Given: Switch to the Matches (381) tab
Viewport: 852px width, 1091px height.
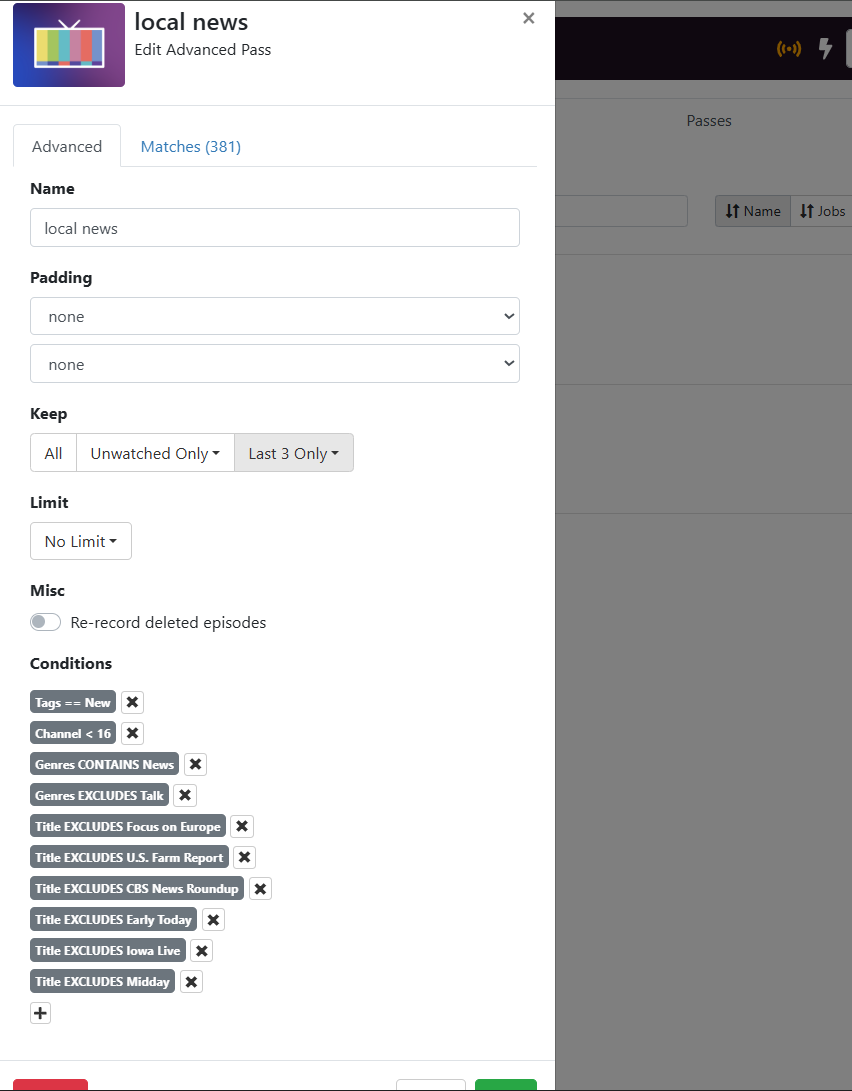Looking at the screenshot, I should point(190,146).
